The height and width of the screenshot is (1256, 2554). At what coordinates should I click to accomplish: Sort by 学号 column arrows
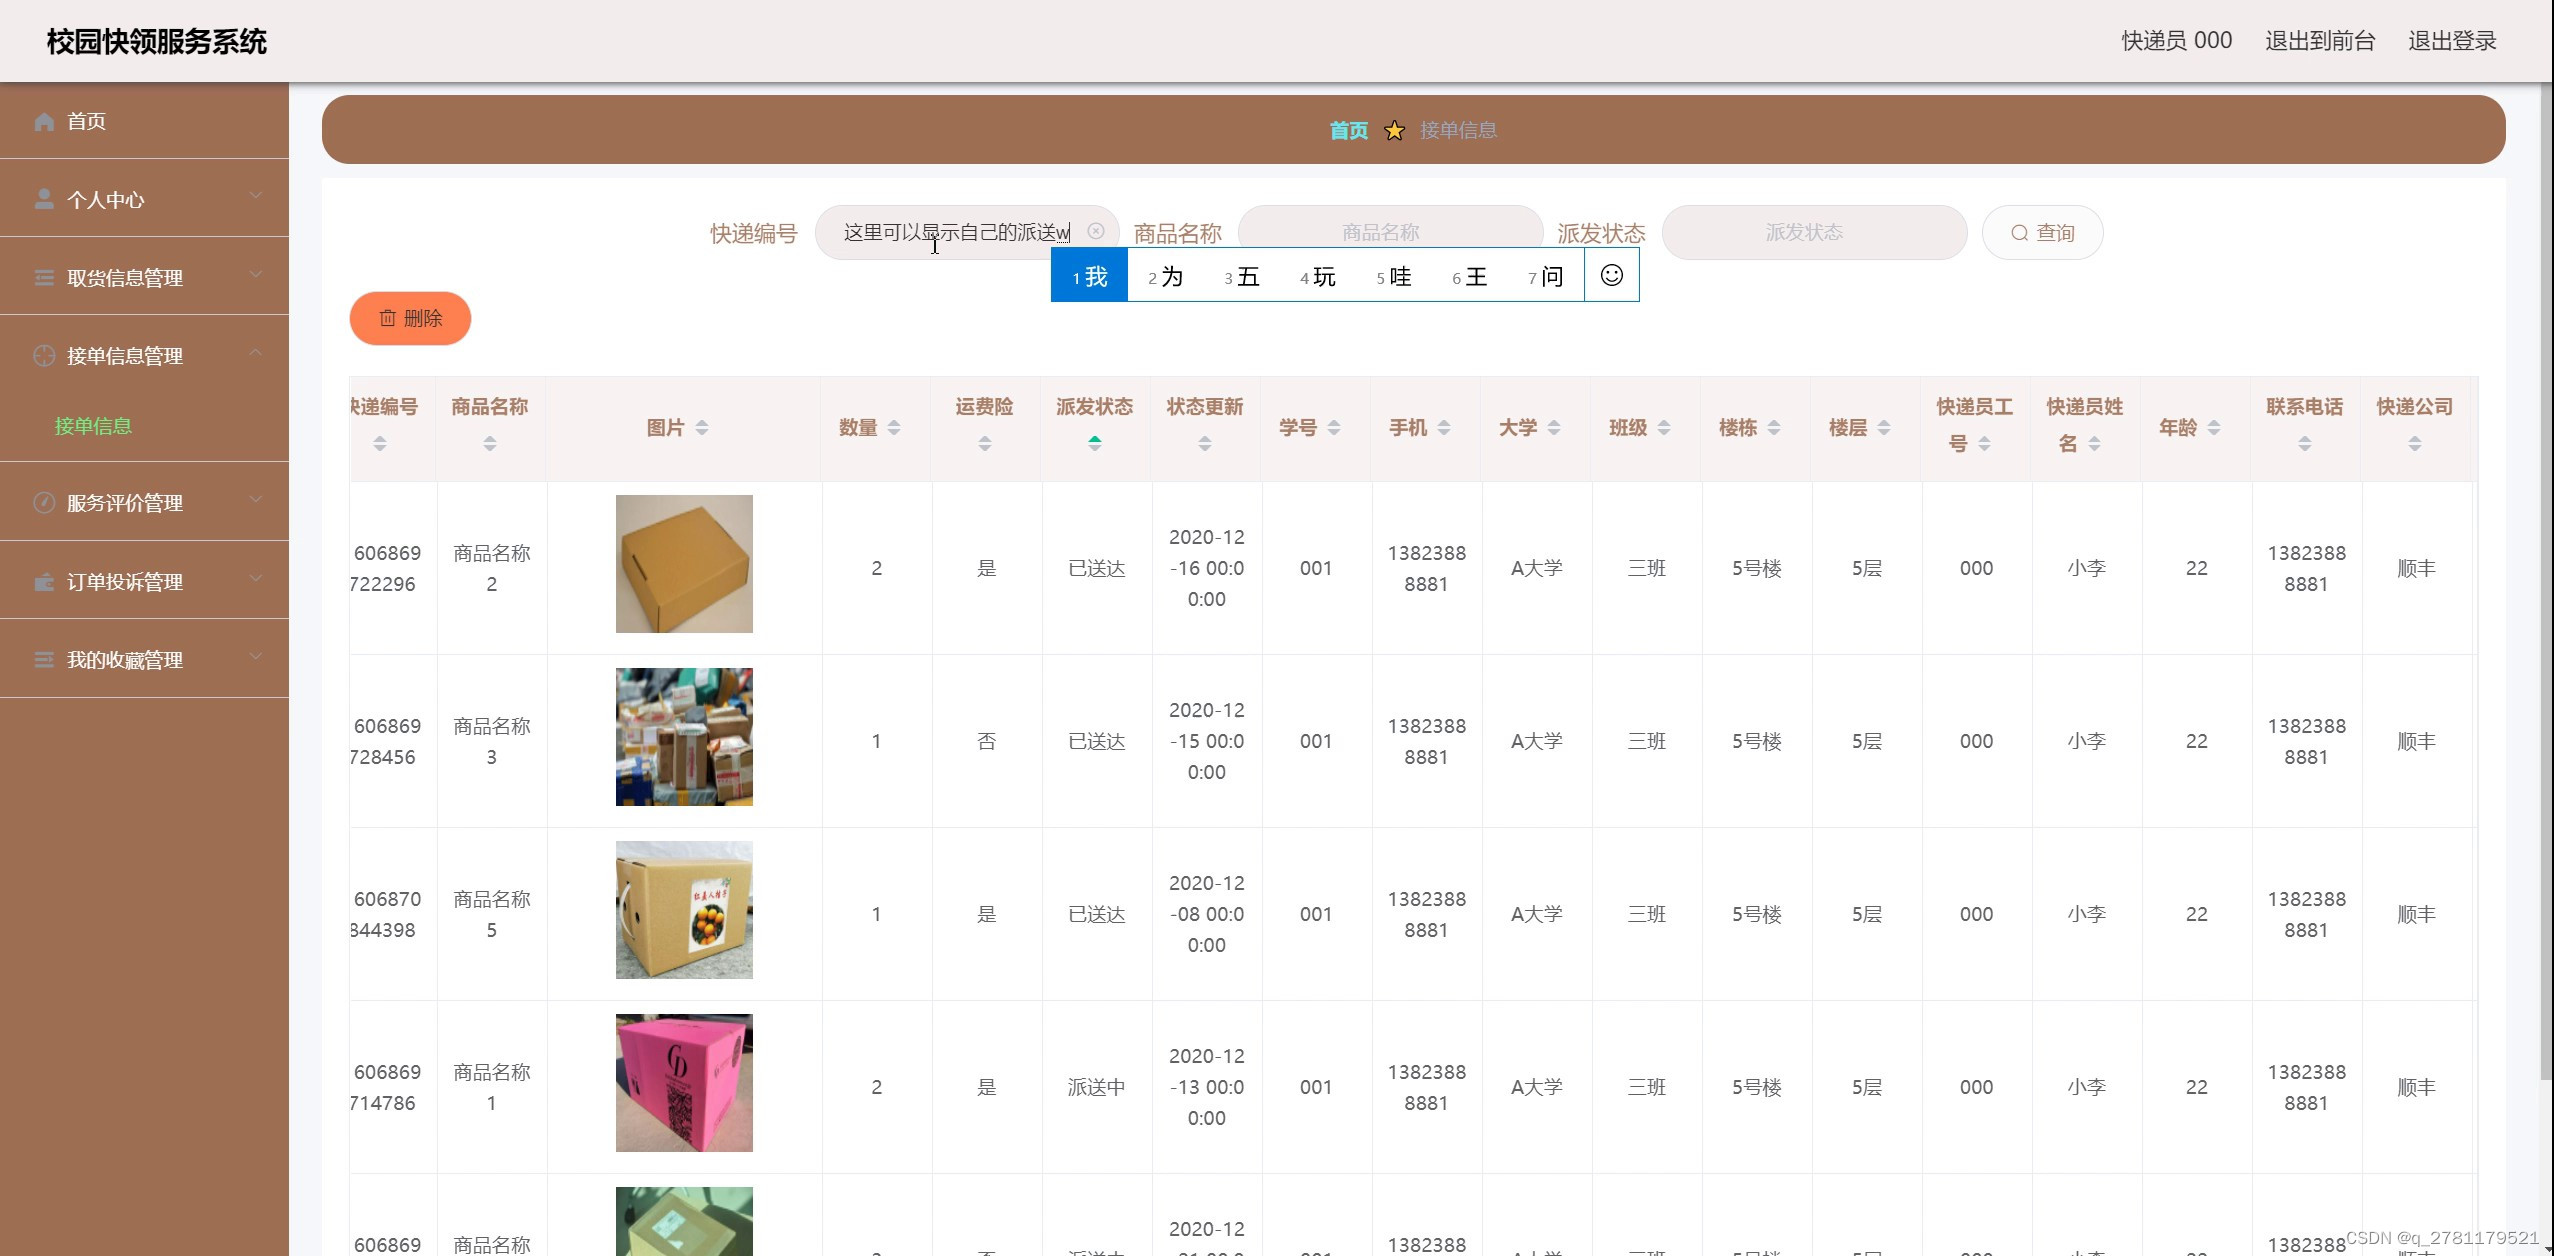click(x=1334, y=427)
